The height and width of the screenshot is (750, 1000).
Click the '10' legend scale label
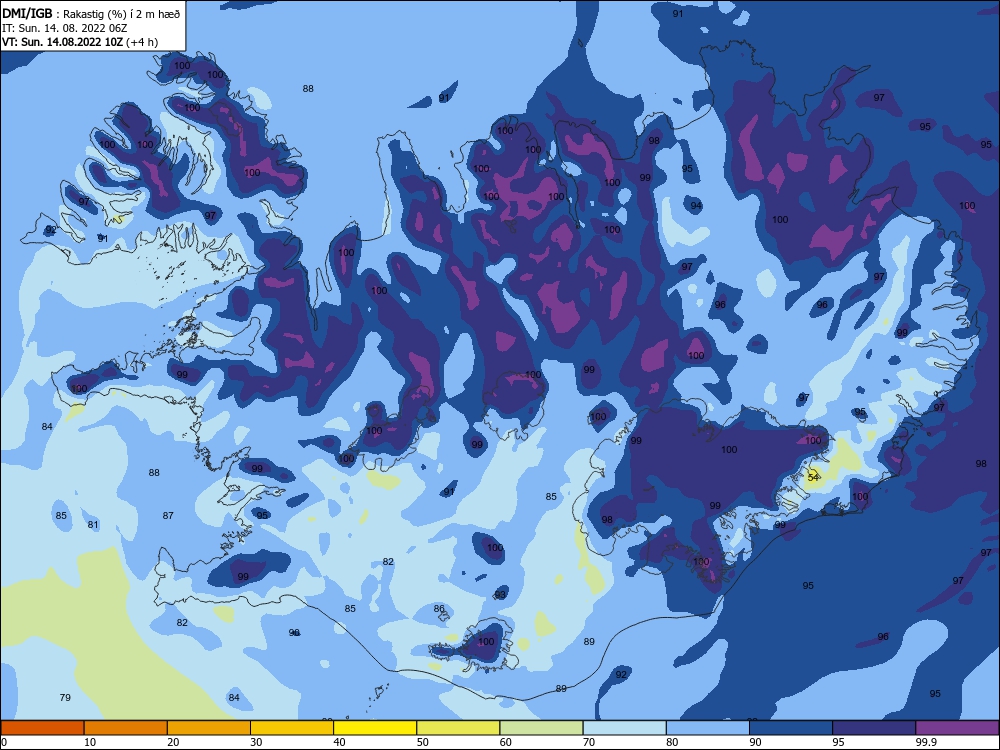click(90, 742)
